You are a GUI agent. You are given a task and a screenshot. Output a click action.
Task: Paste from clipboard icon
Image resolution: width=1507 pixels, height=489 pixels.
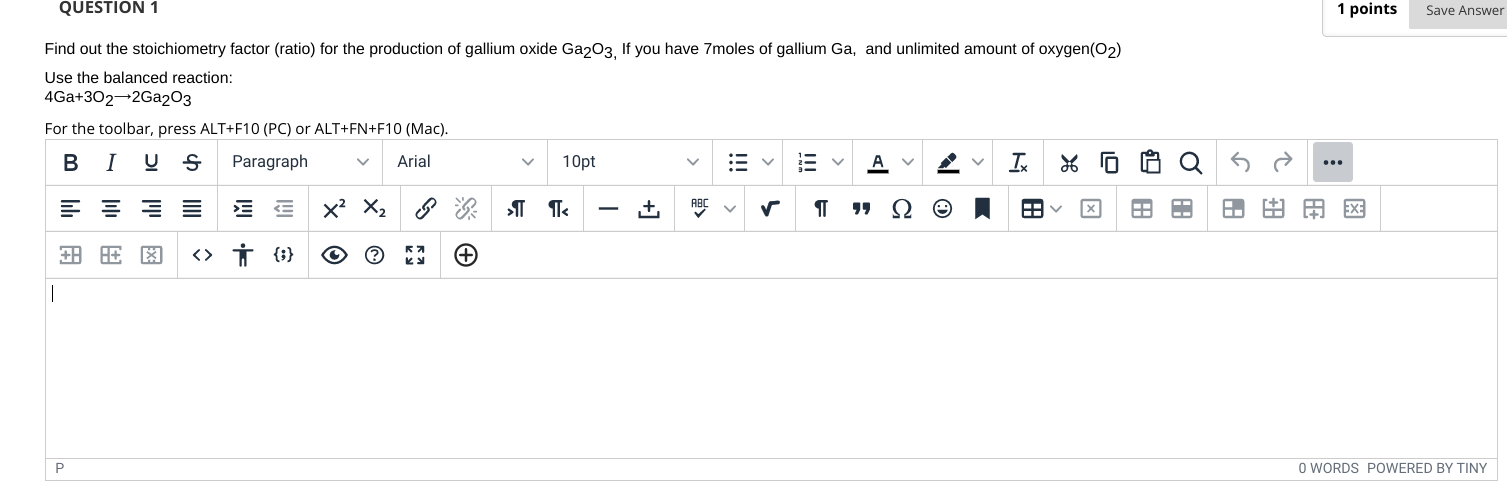click(x=1149, y=162)
